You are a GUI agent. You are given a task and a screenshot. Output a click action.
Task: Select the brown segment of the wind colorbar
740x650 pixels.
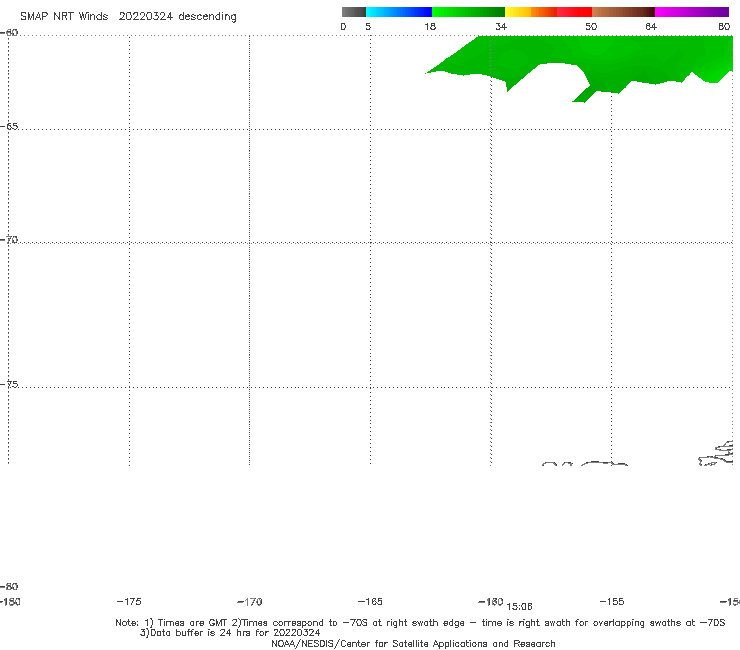pyautogui.click(x=623, y=12)
